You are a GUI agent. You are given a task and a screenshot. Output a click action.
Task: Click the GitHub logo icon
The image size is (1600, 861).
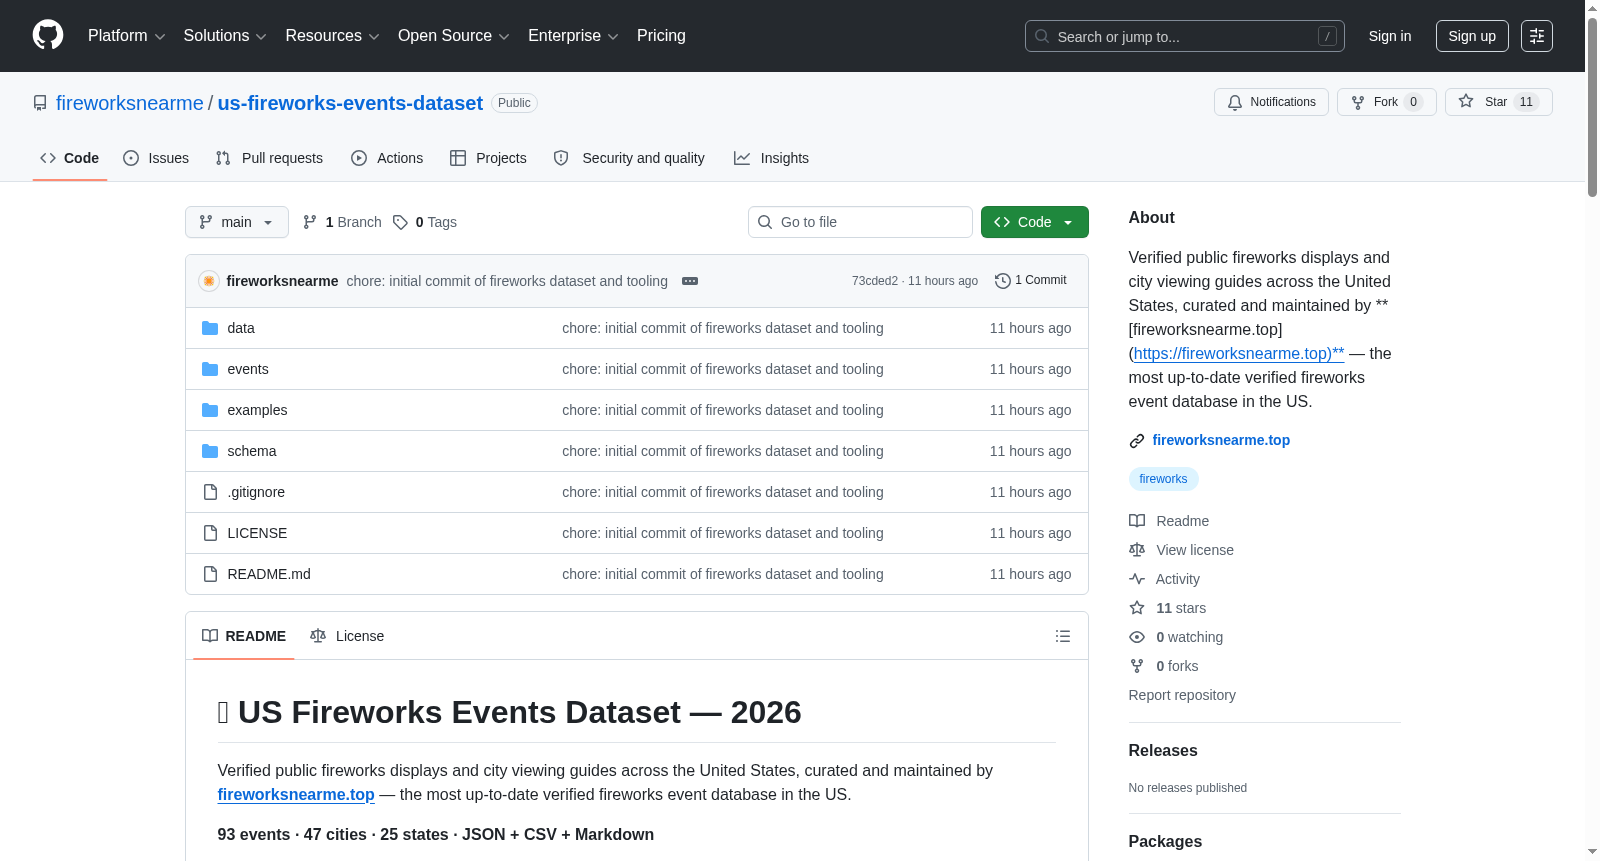48,35
